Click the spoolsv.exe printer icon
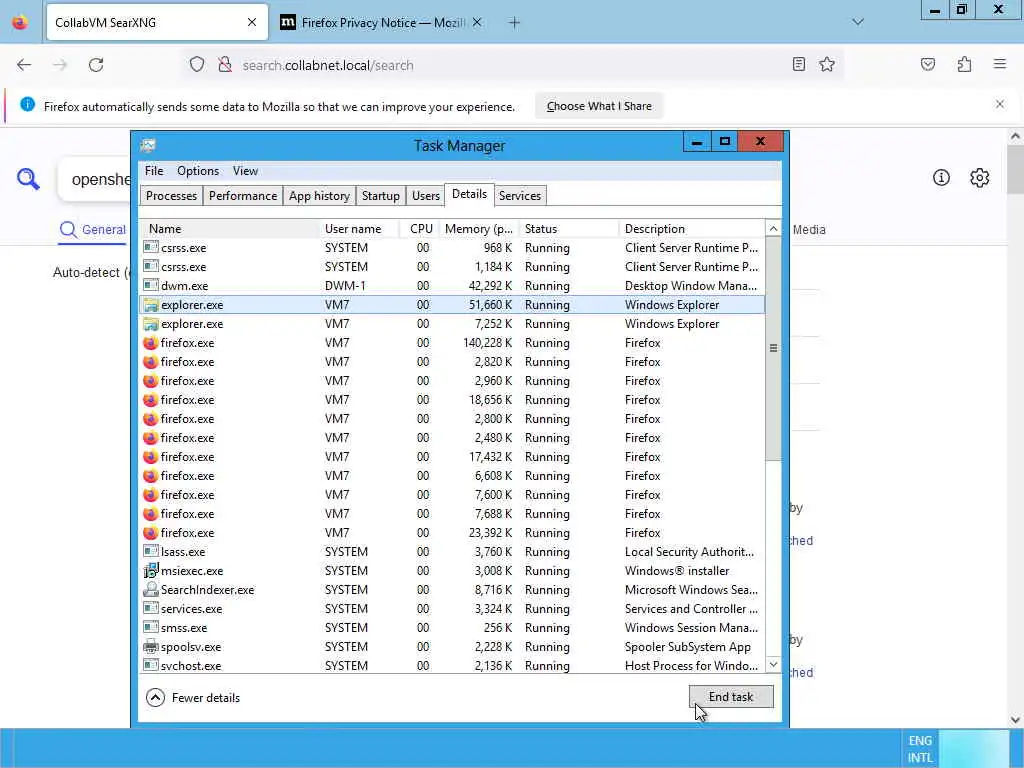 click(x=151, y=647)
